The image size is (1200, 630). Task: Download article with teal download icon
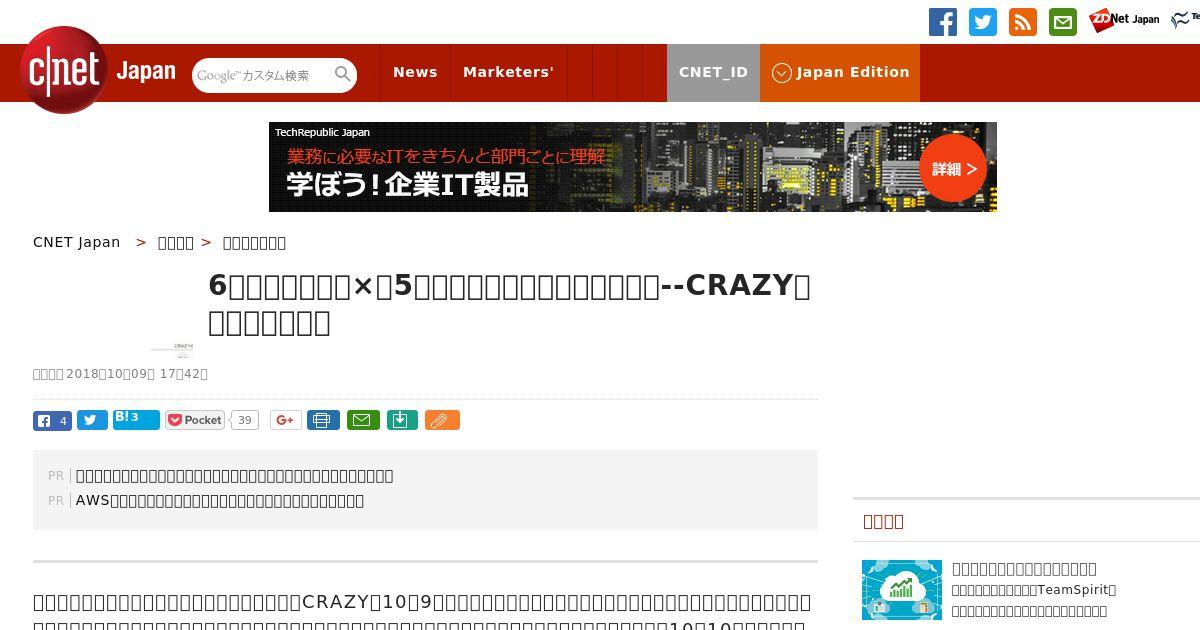[401, 421]
